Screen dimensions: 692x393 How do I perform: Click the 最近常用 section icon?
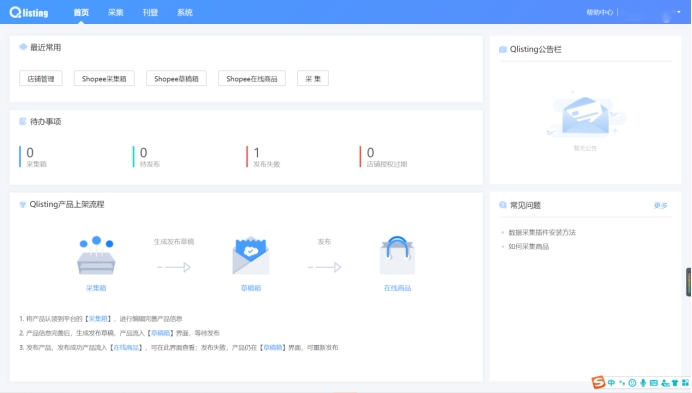tap(23, 47)
